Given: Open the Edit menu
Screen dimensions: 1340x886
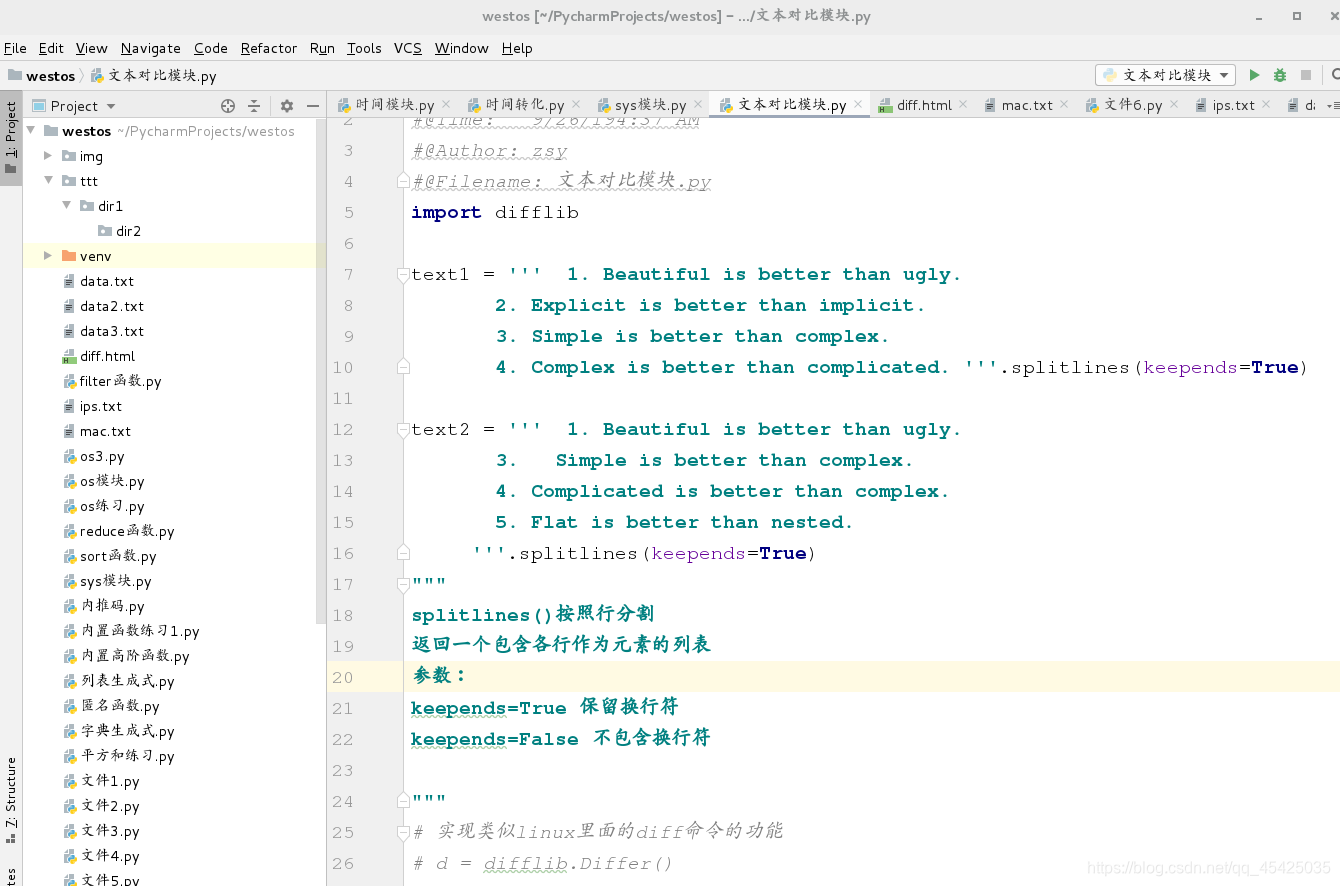Looking at the screenshot, I should coord(51,48).
